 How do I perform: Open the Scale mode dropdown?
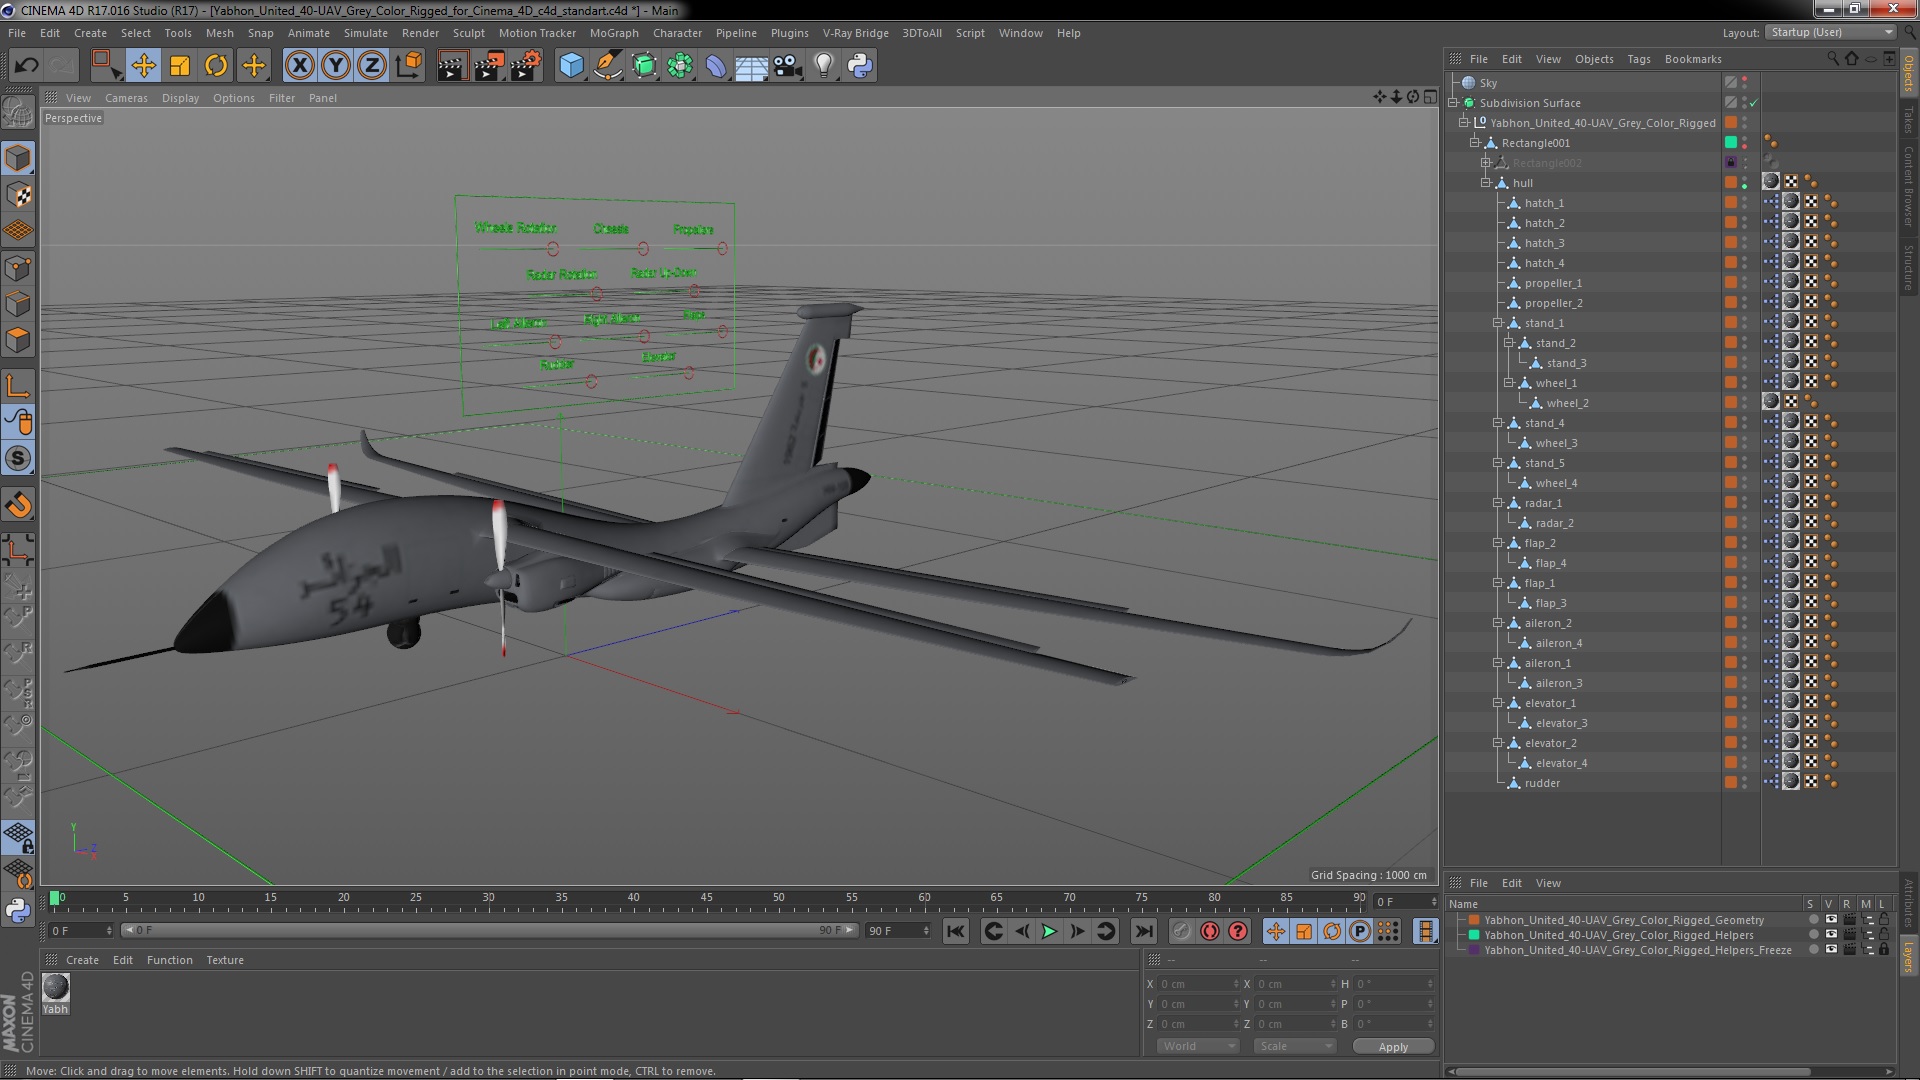pyautogui.click(x=1294, y=1046)
